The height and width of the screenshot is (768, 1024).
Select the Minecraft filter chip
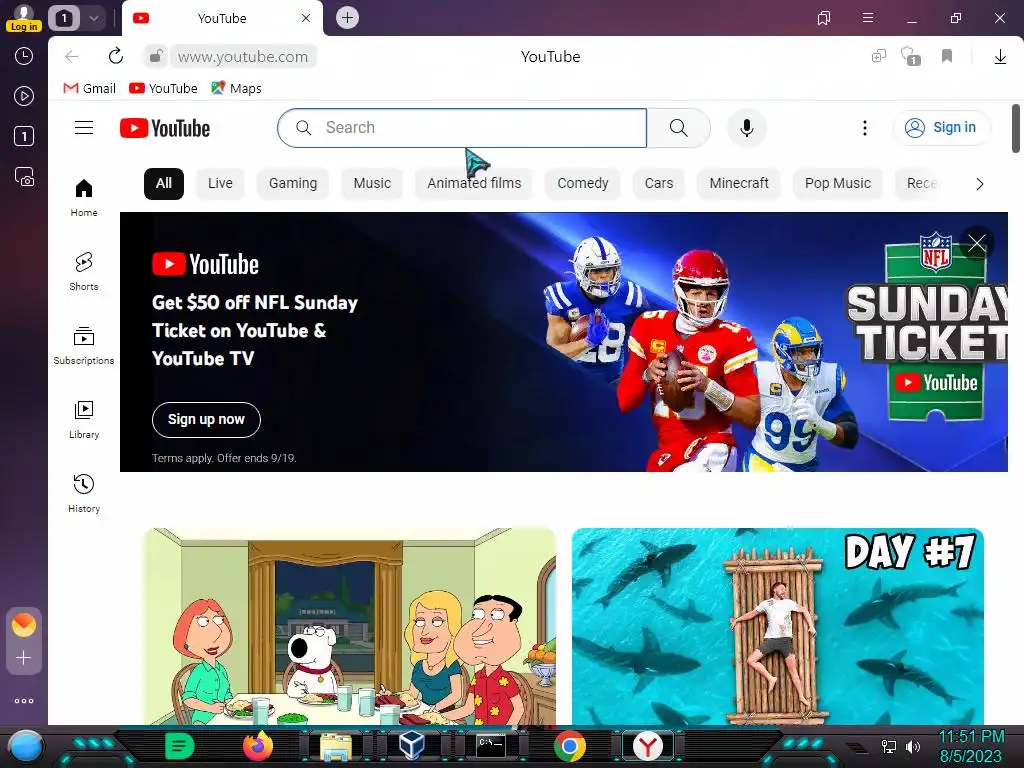click(x=739, y=184)
